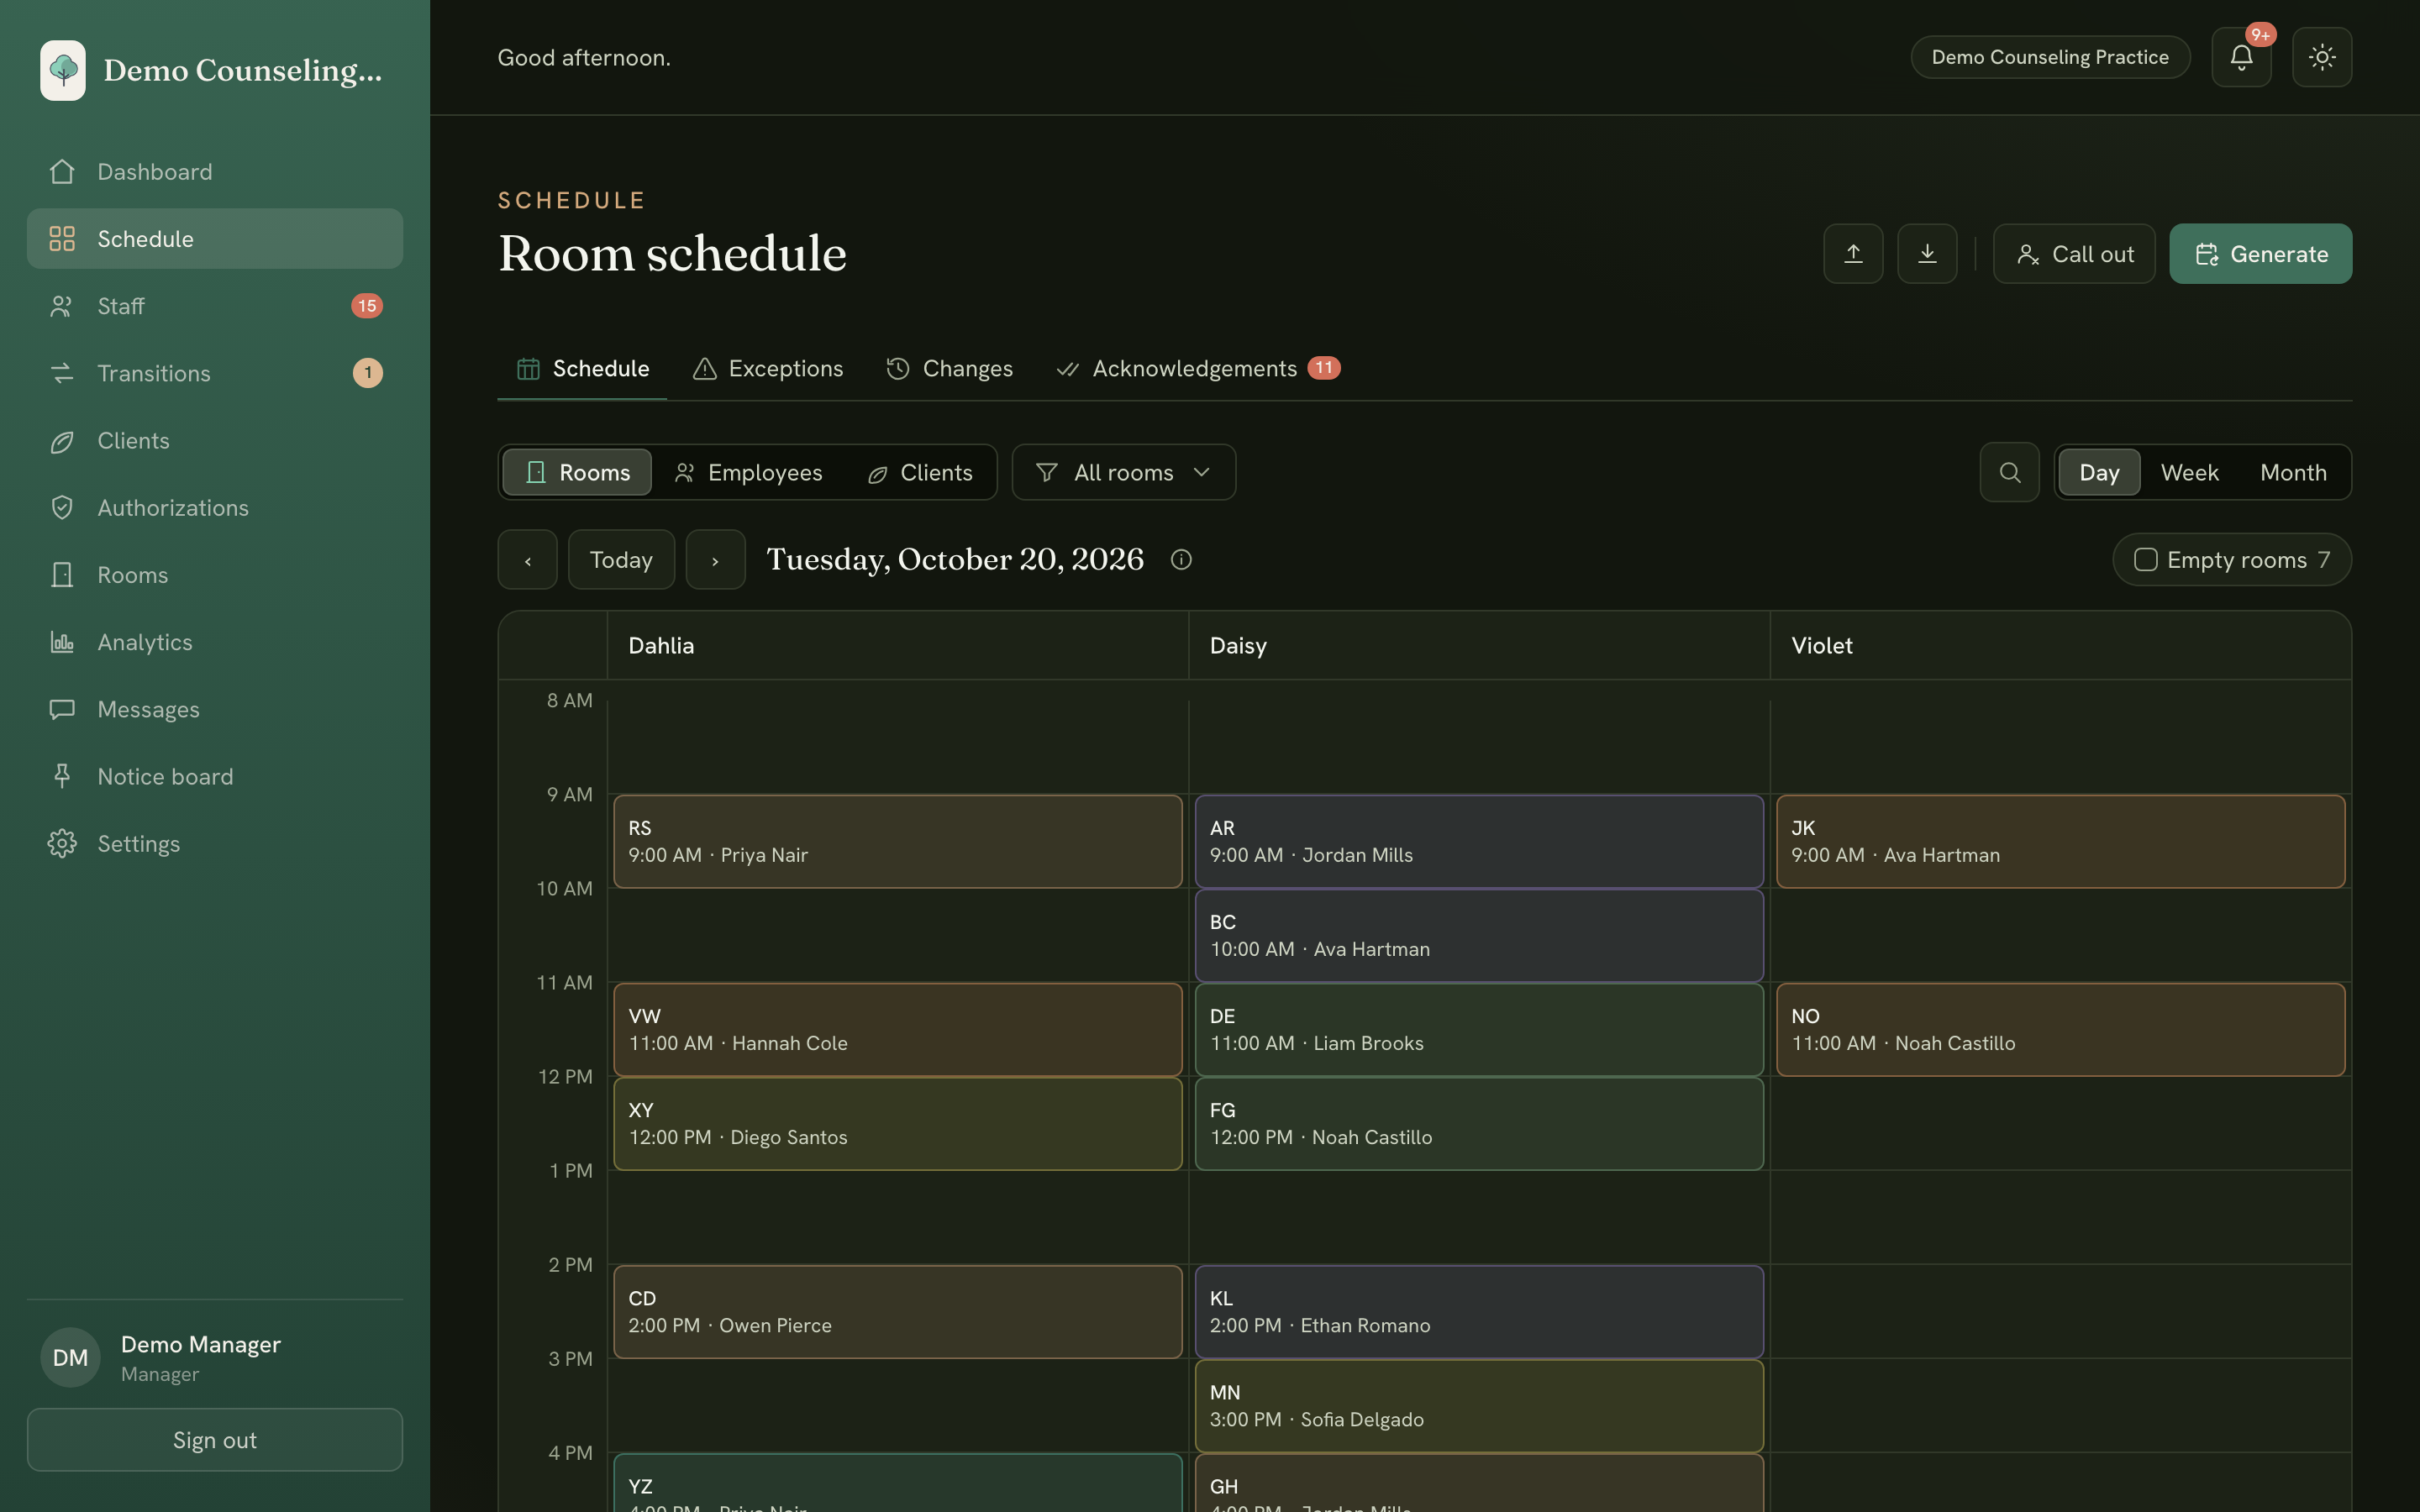Screen dimensions: 2420x1512
Task: Select Schedule in sidebar
Action: pos(215,239)
